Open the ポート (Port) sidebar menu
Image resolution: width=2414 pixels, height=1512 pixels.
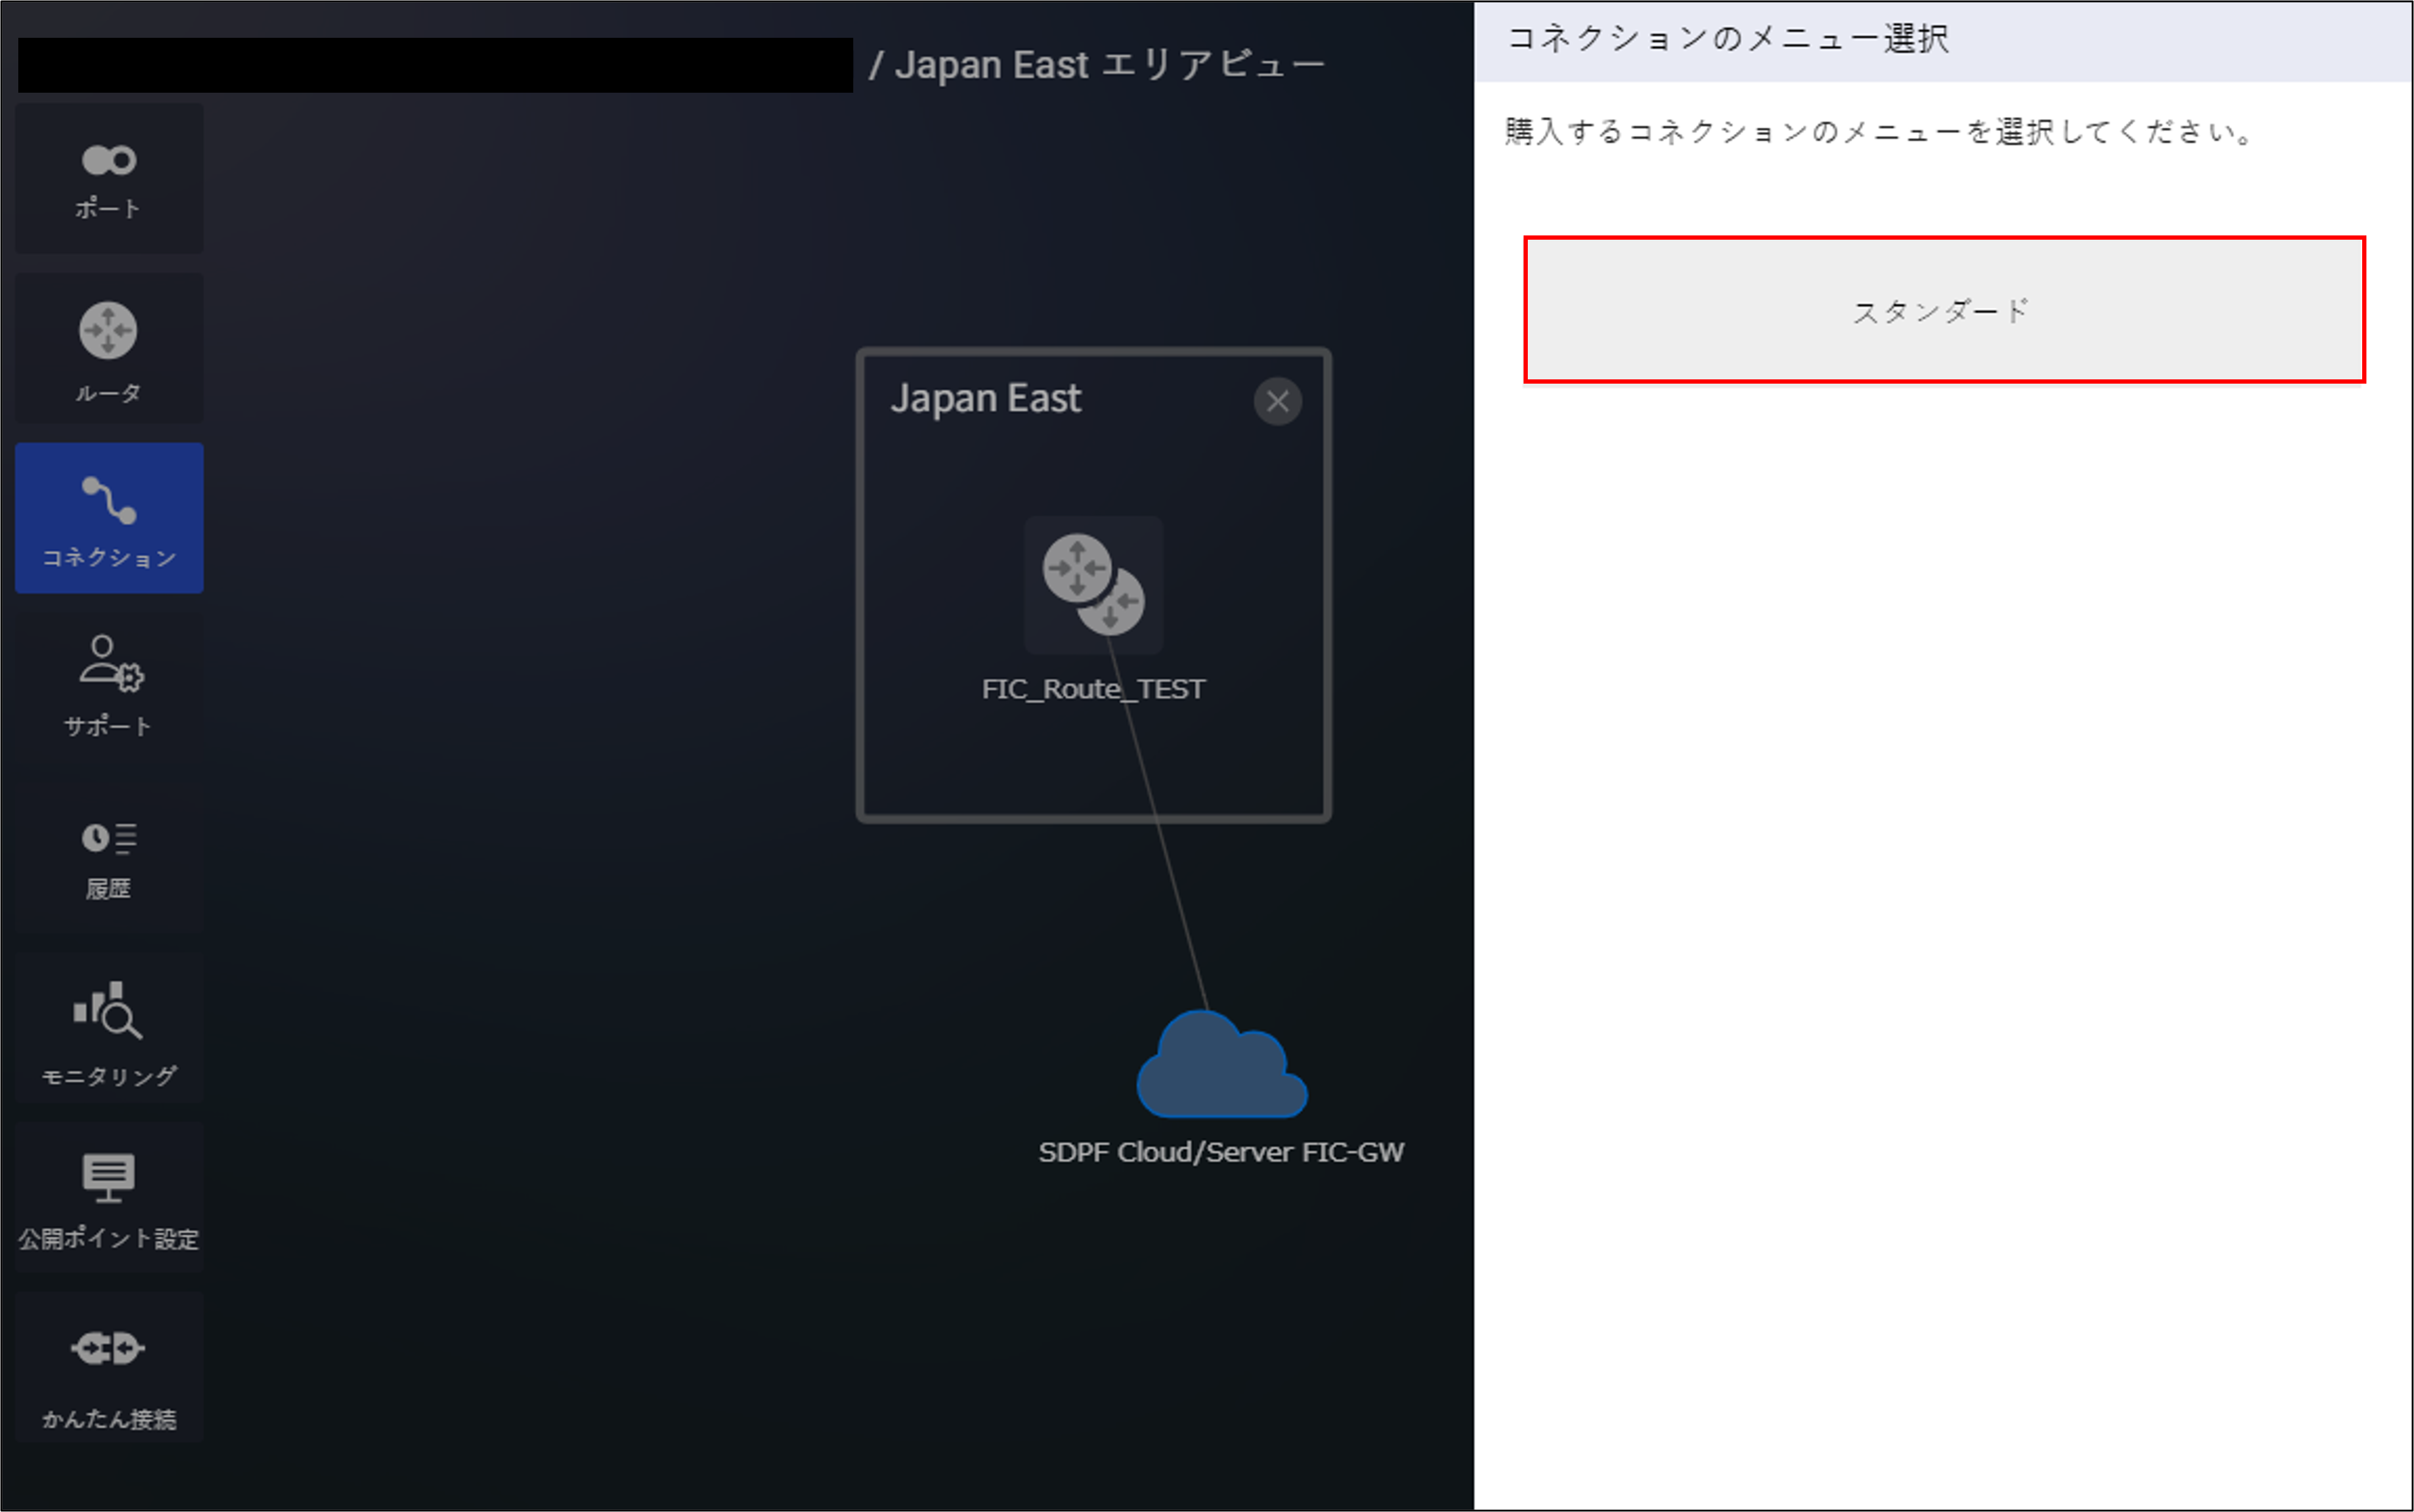pos(109,179)
